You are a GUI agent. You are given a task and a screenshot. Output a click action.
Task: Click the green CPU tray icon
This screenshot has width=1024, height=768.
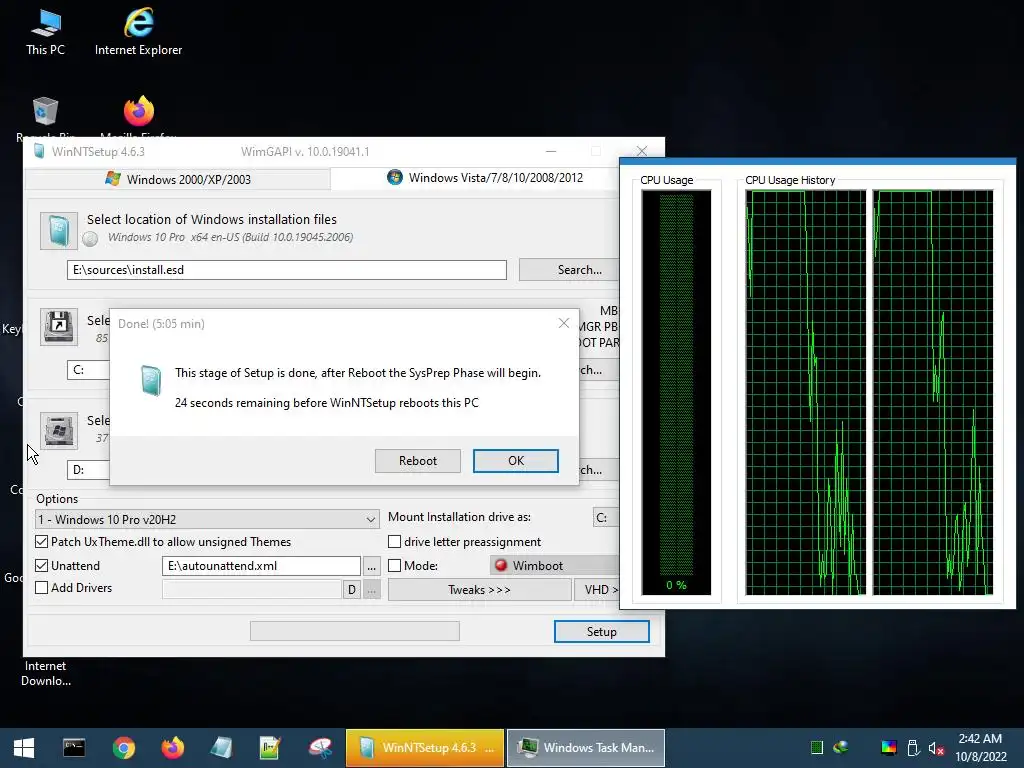(x=816, y=748)
